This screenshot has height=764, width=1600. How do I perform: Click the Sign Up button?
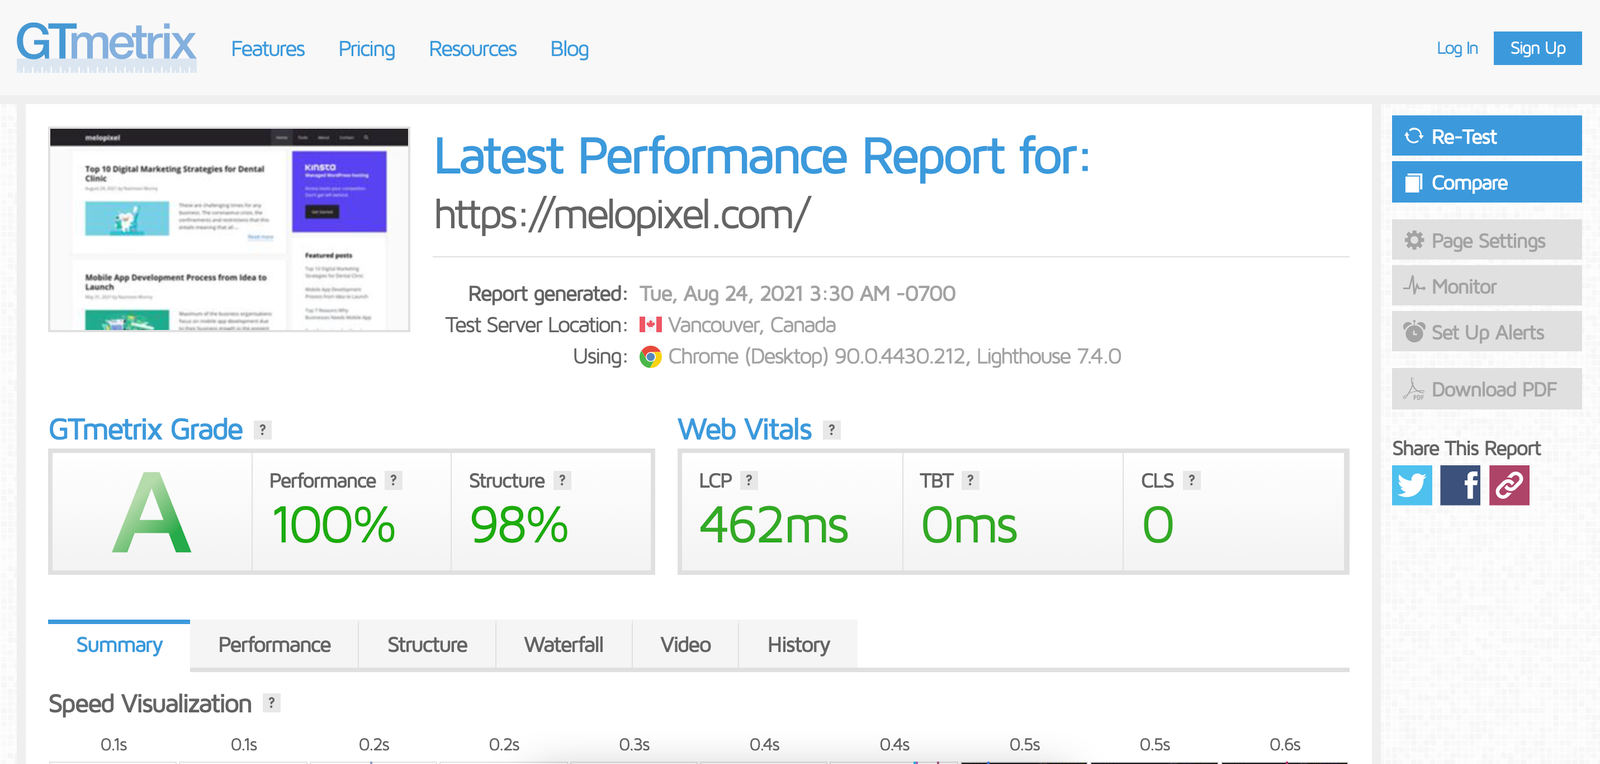[1537, 48]
